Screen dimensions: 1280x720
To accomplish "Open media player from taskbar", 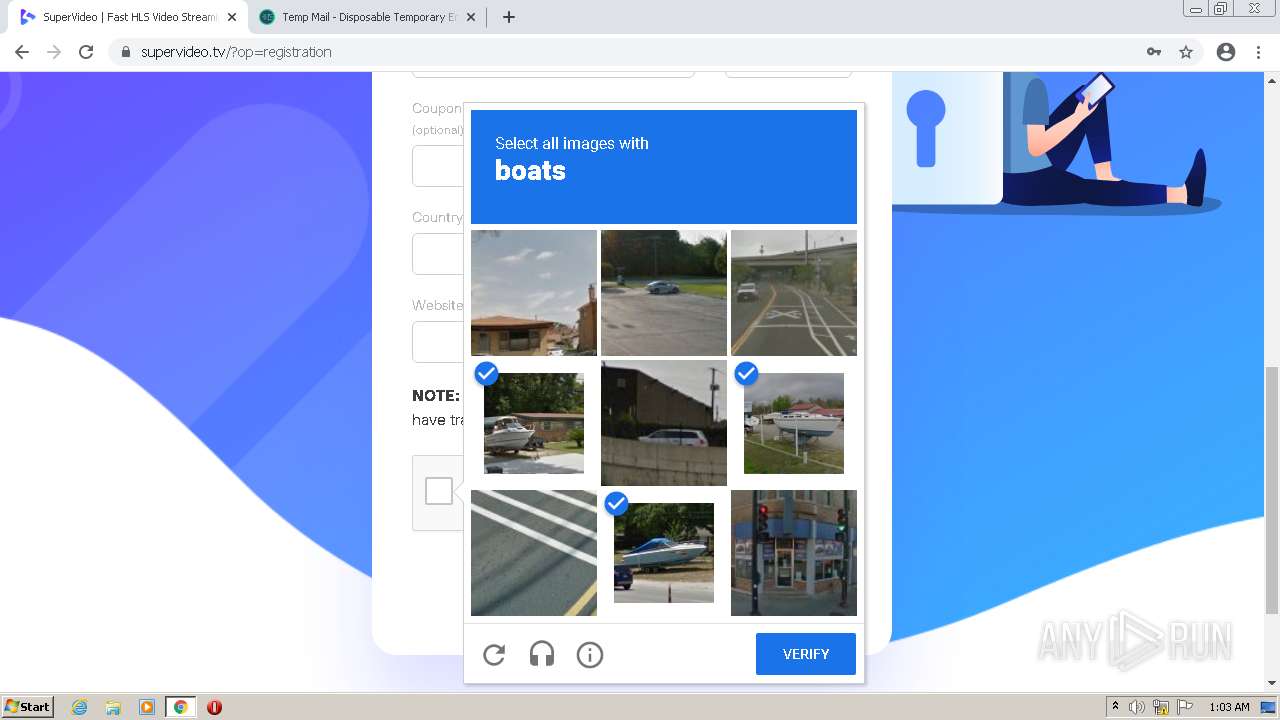I will pos(147,707).
